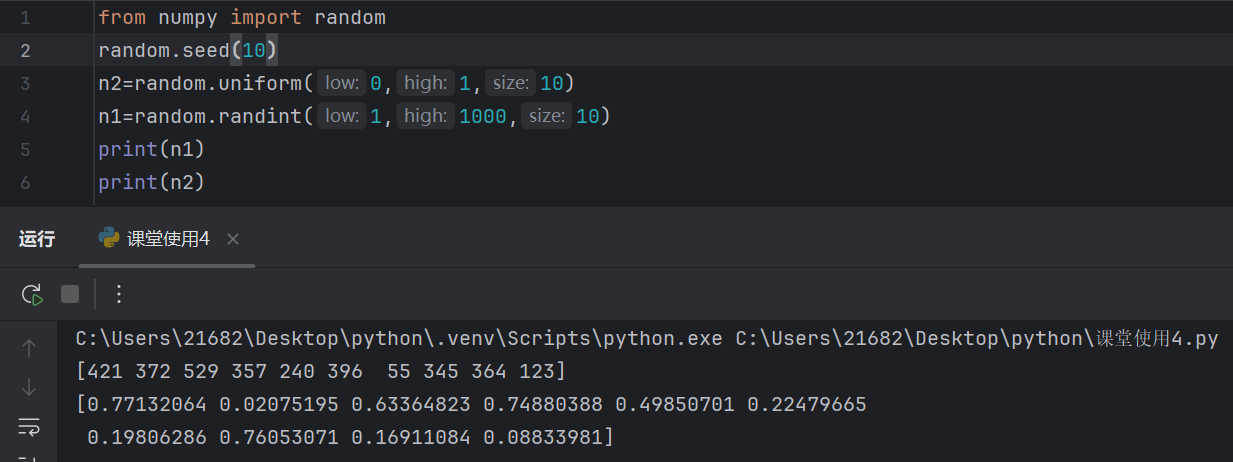Toggle soft-wrap in run console
The height and width of the screenshot is (462, 1233).
pos(29,427)
